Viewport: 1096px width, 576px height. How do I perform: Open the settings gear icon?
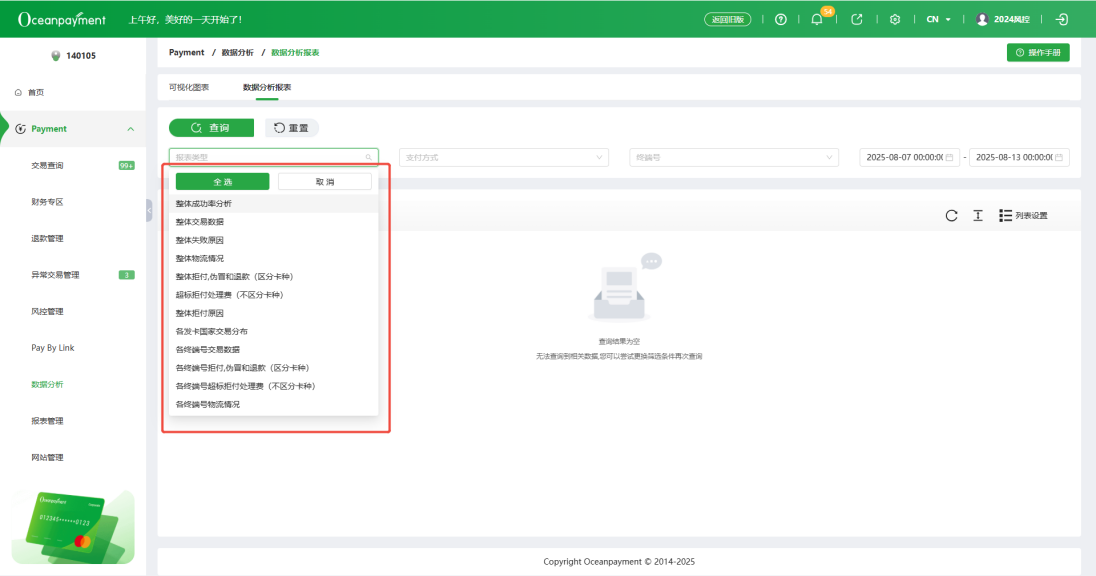coord(895,20)
